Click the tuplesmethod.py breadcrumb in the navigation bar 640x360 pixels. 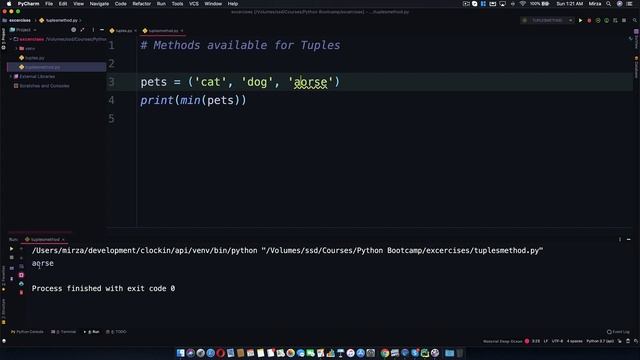(59, 20)
